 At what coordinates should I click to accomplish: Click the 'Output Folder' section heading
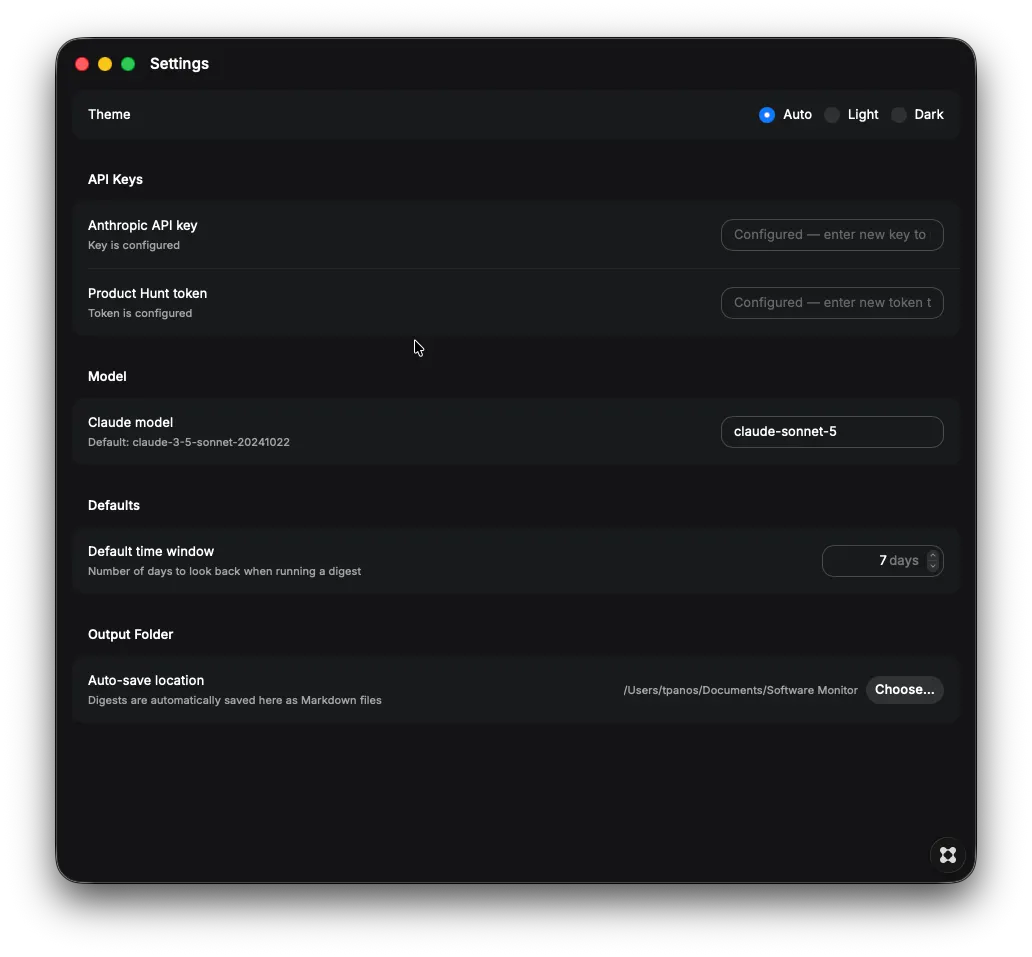coord(130,634)
